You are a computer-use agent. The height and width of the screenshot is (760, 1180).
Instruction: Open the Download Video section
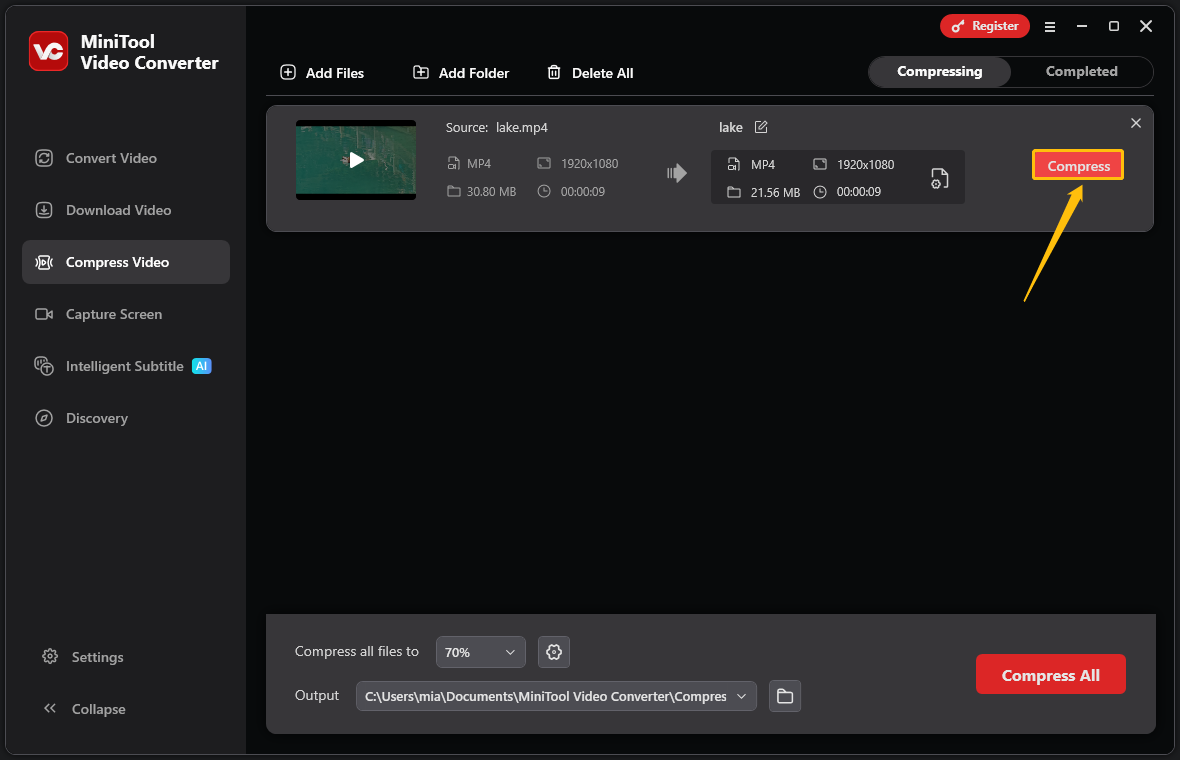click(44, 210)
